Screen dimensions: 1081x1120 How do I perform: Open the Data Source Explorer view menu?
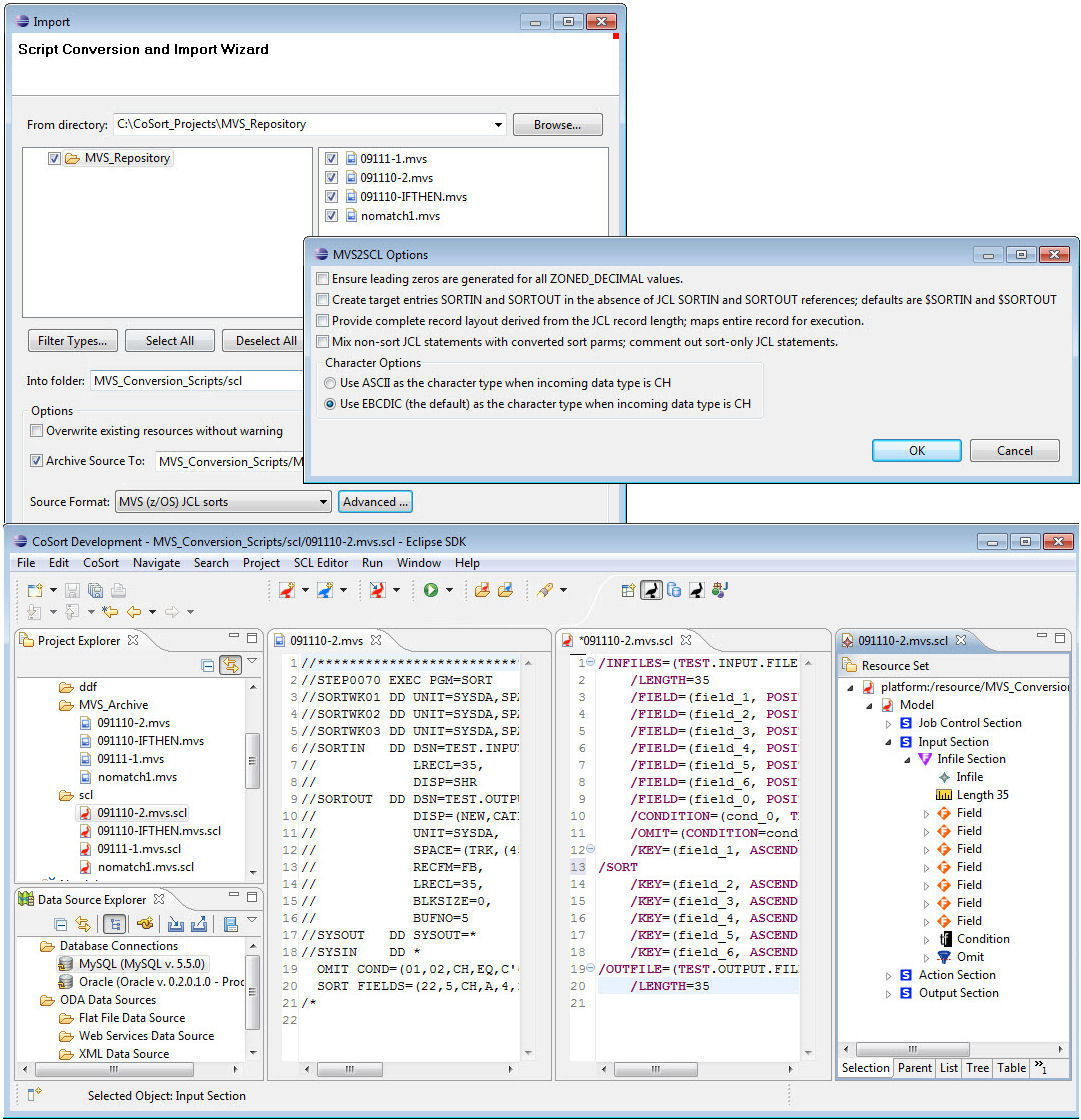(252, 920)
